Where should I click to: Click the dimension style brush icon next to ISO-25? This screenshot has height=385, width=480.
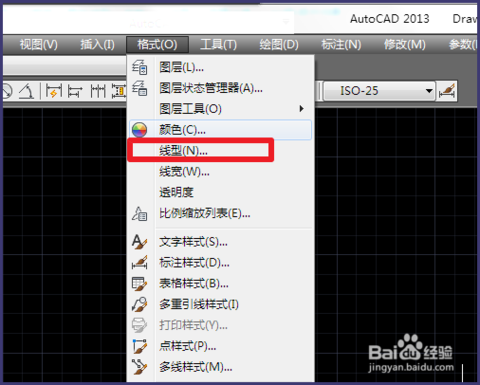[x=447, y=91]
